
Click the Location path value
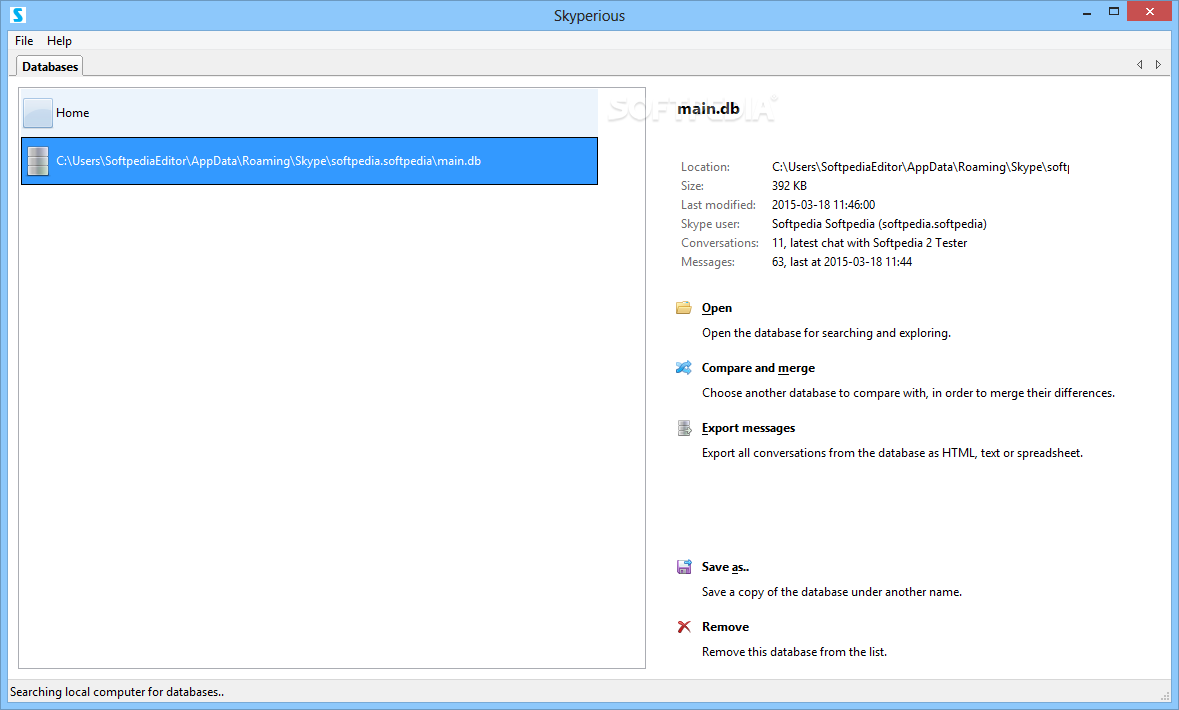click(x=920, y=167)
